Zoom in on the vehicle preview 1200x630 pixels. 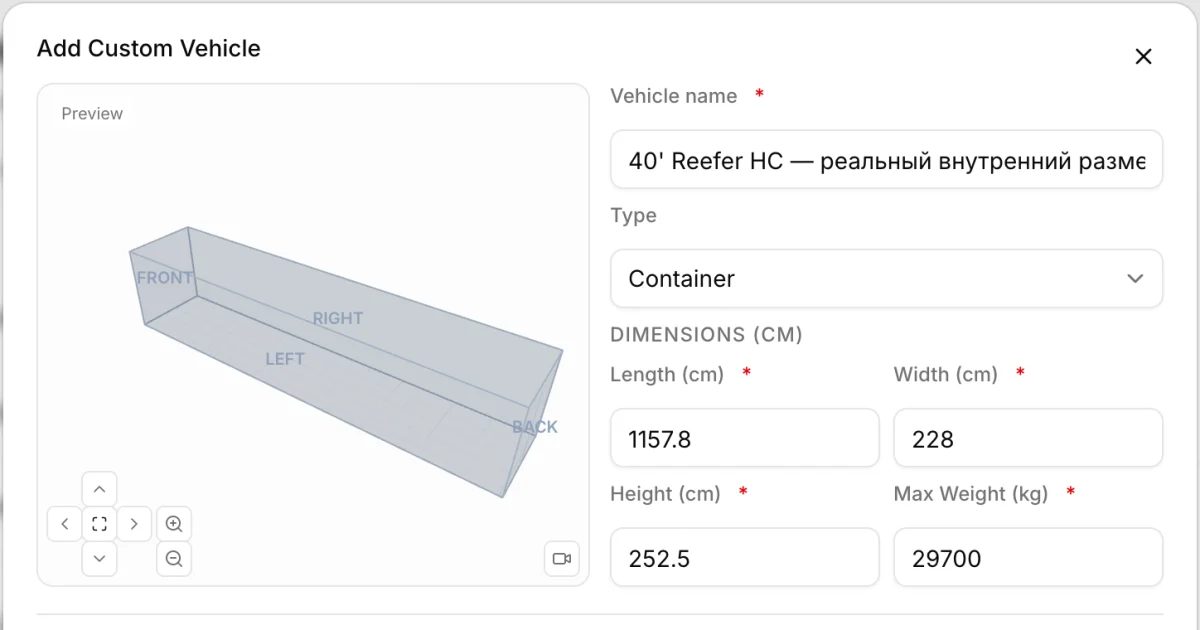pos(174,524)
